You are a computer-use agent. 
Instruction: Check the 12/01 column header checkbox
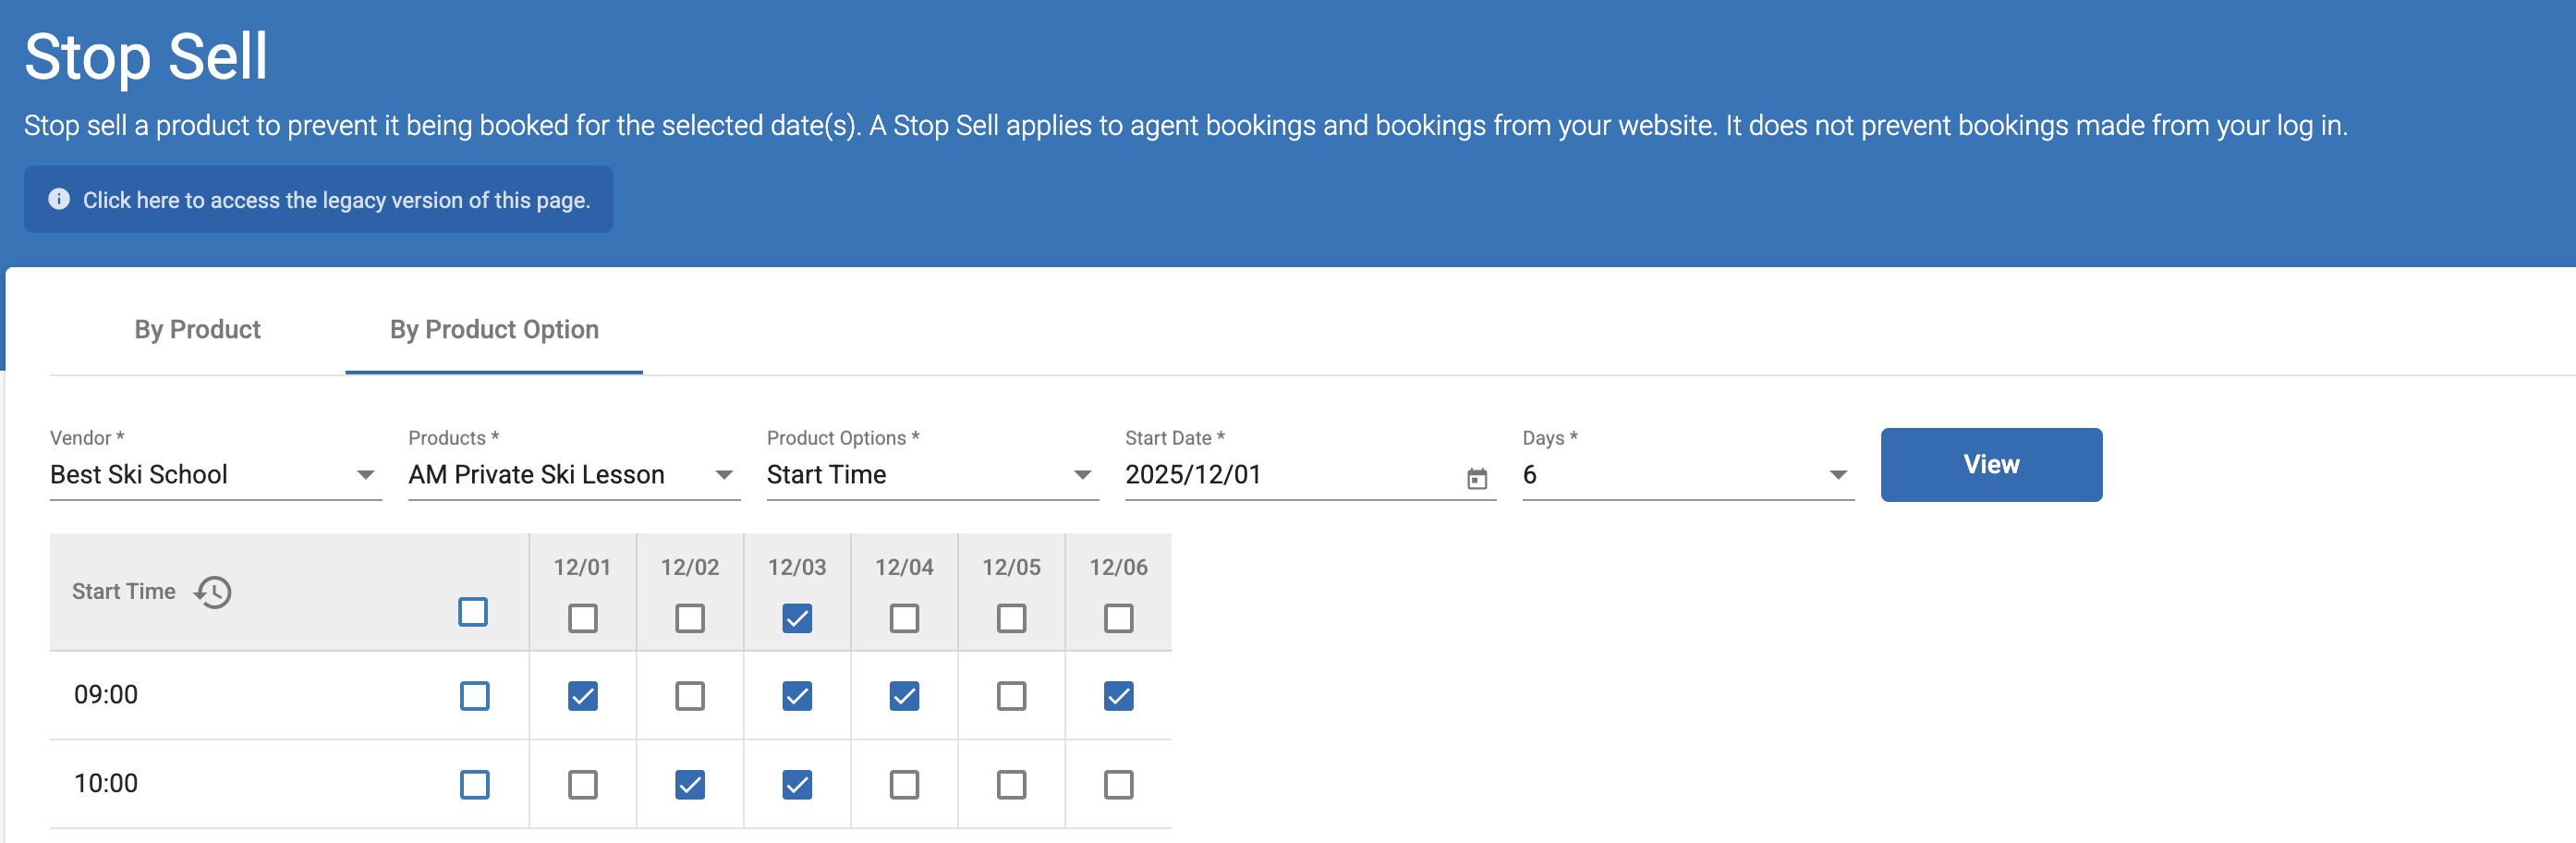click(x=582, y=618)
